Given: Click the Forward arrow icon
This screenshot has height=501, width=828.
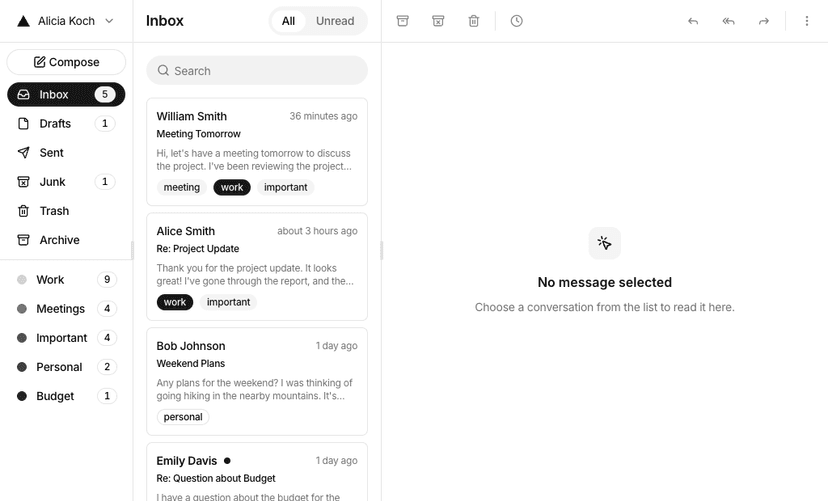Looking at the screenshot, I should (764, 21).
